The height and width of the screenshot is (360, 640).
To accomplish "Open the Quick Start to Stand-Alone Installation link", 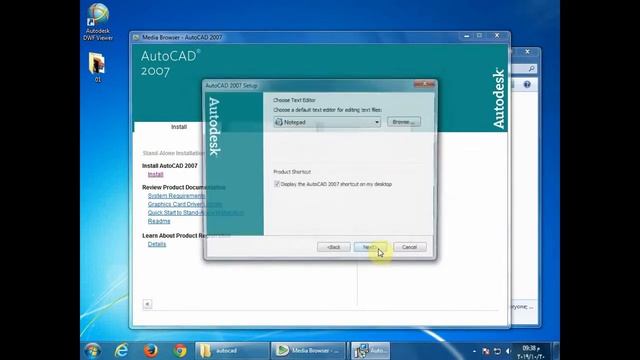I will point(196,213).
